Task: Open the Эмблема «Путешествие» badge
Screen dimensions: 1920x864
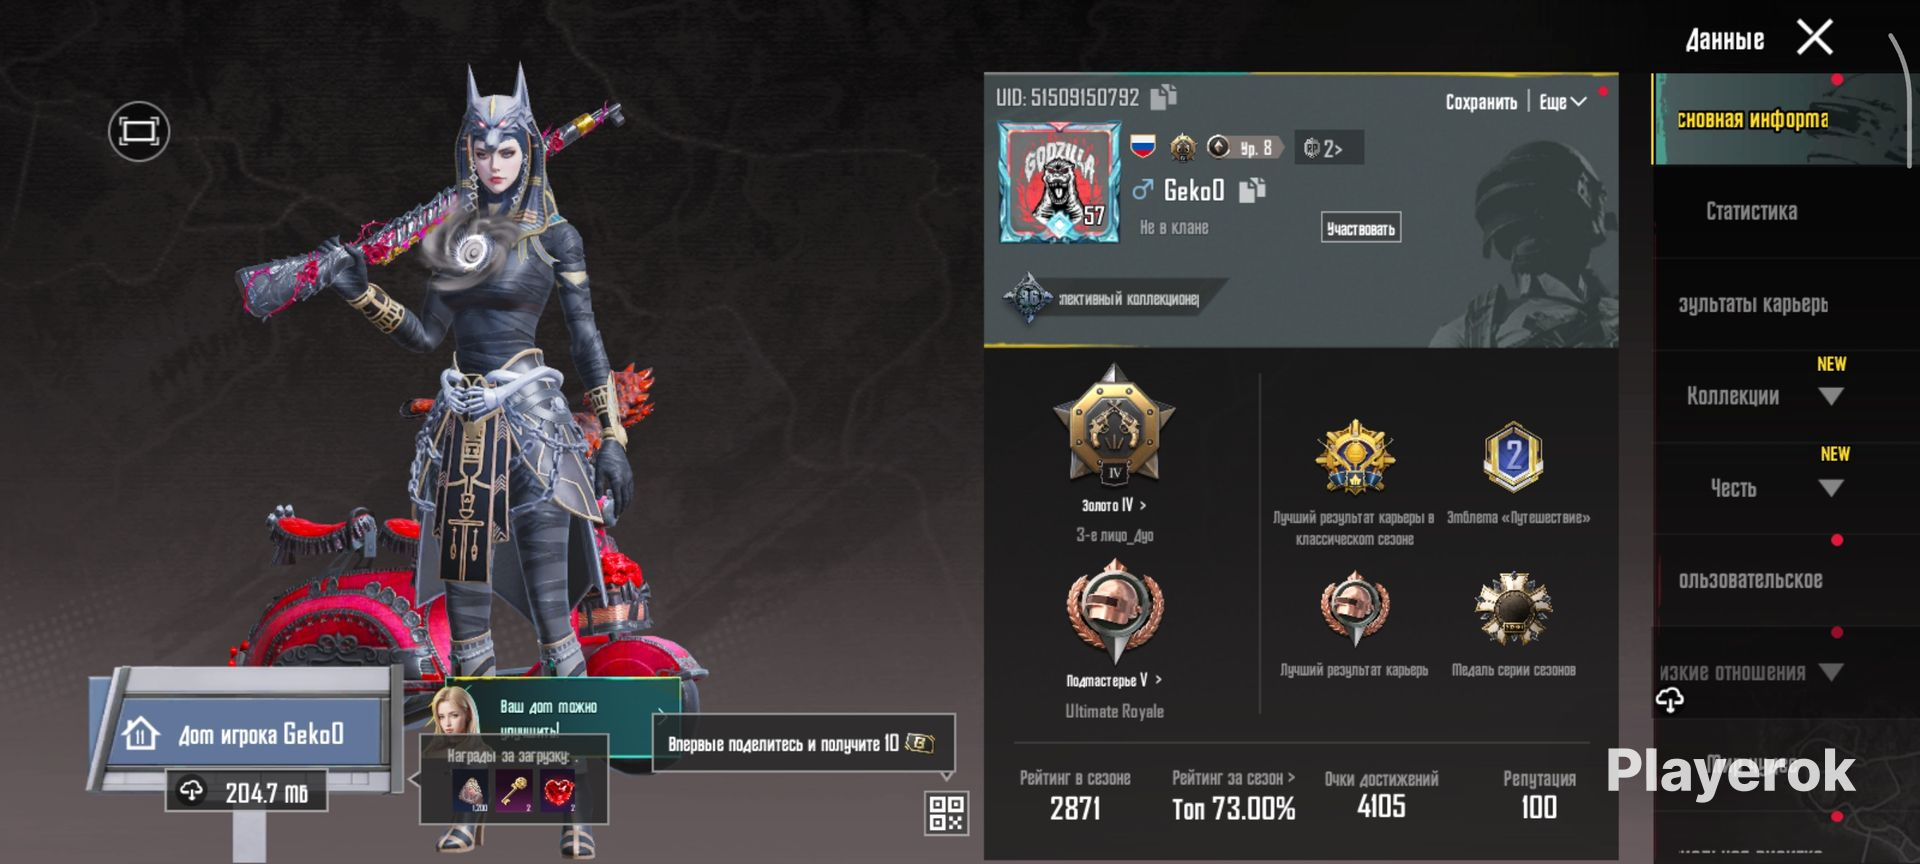Action: click(1513, 457)
